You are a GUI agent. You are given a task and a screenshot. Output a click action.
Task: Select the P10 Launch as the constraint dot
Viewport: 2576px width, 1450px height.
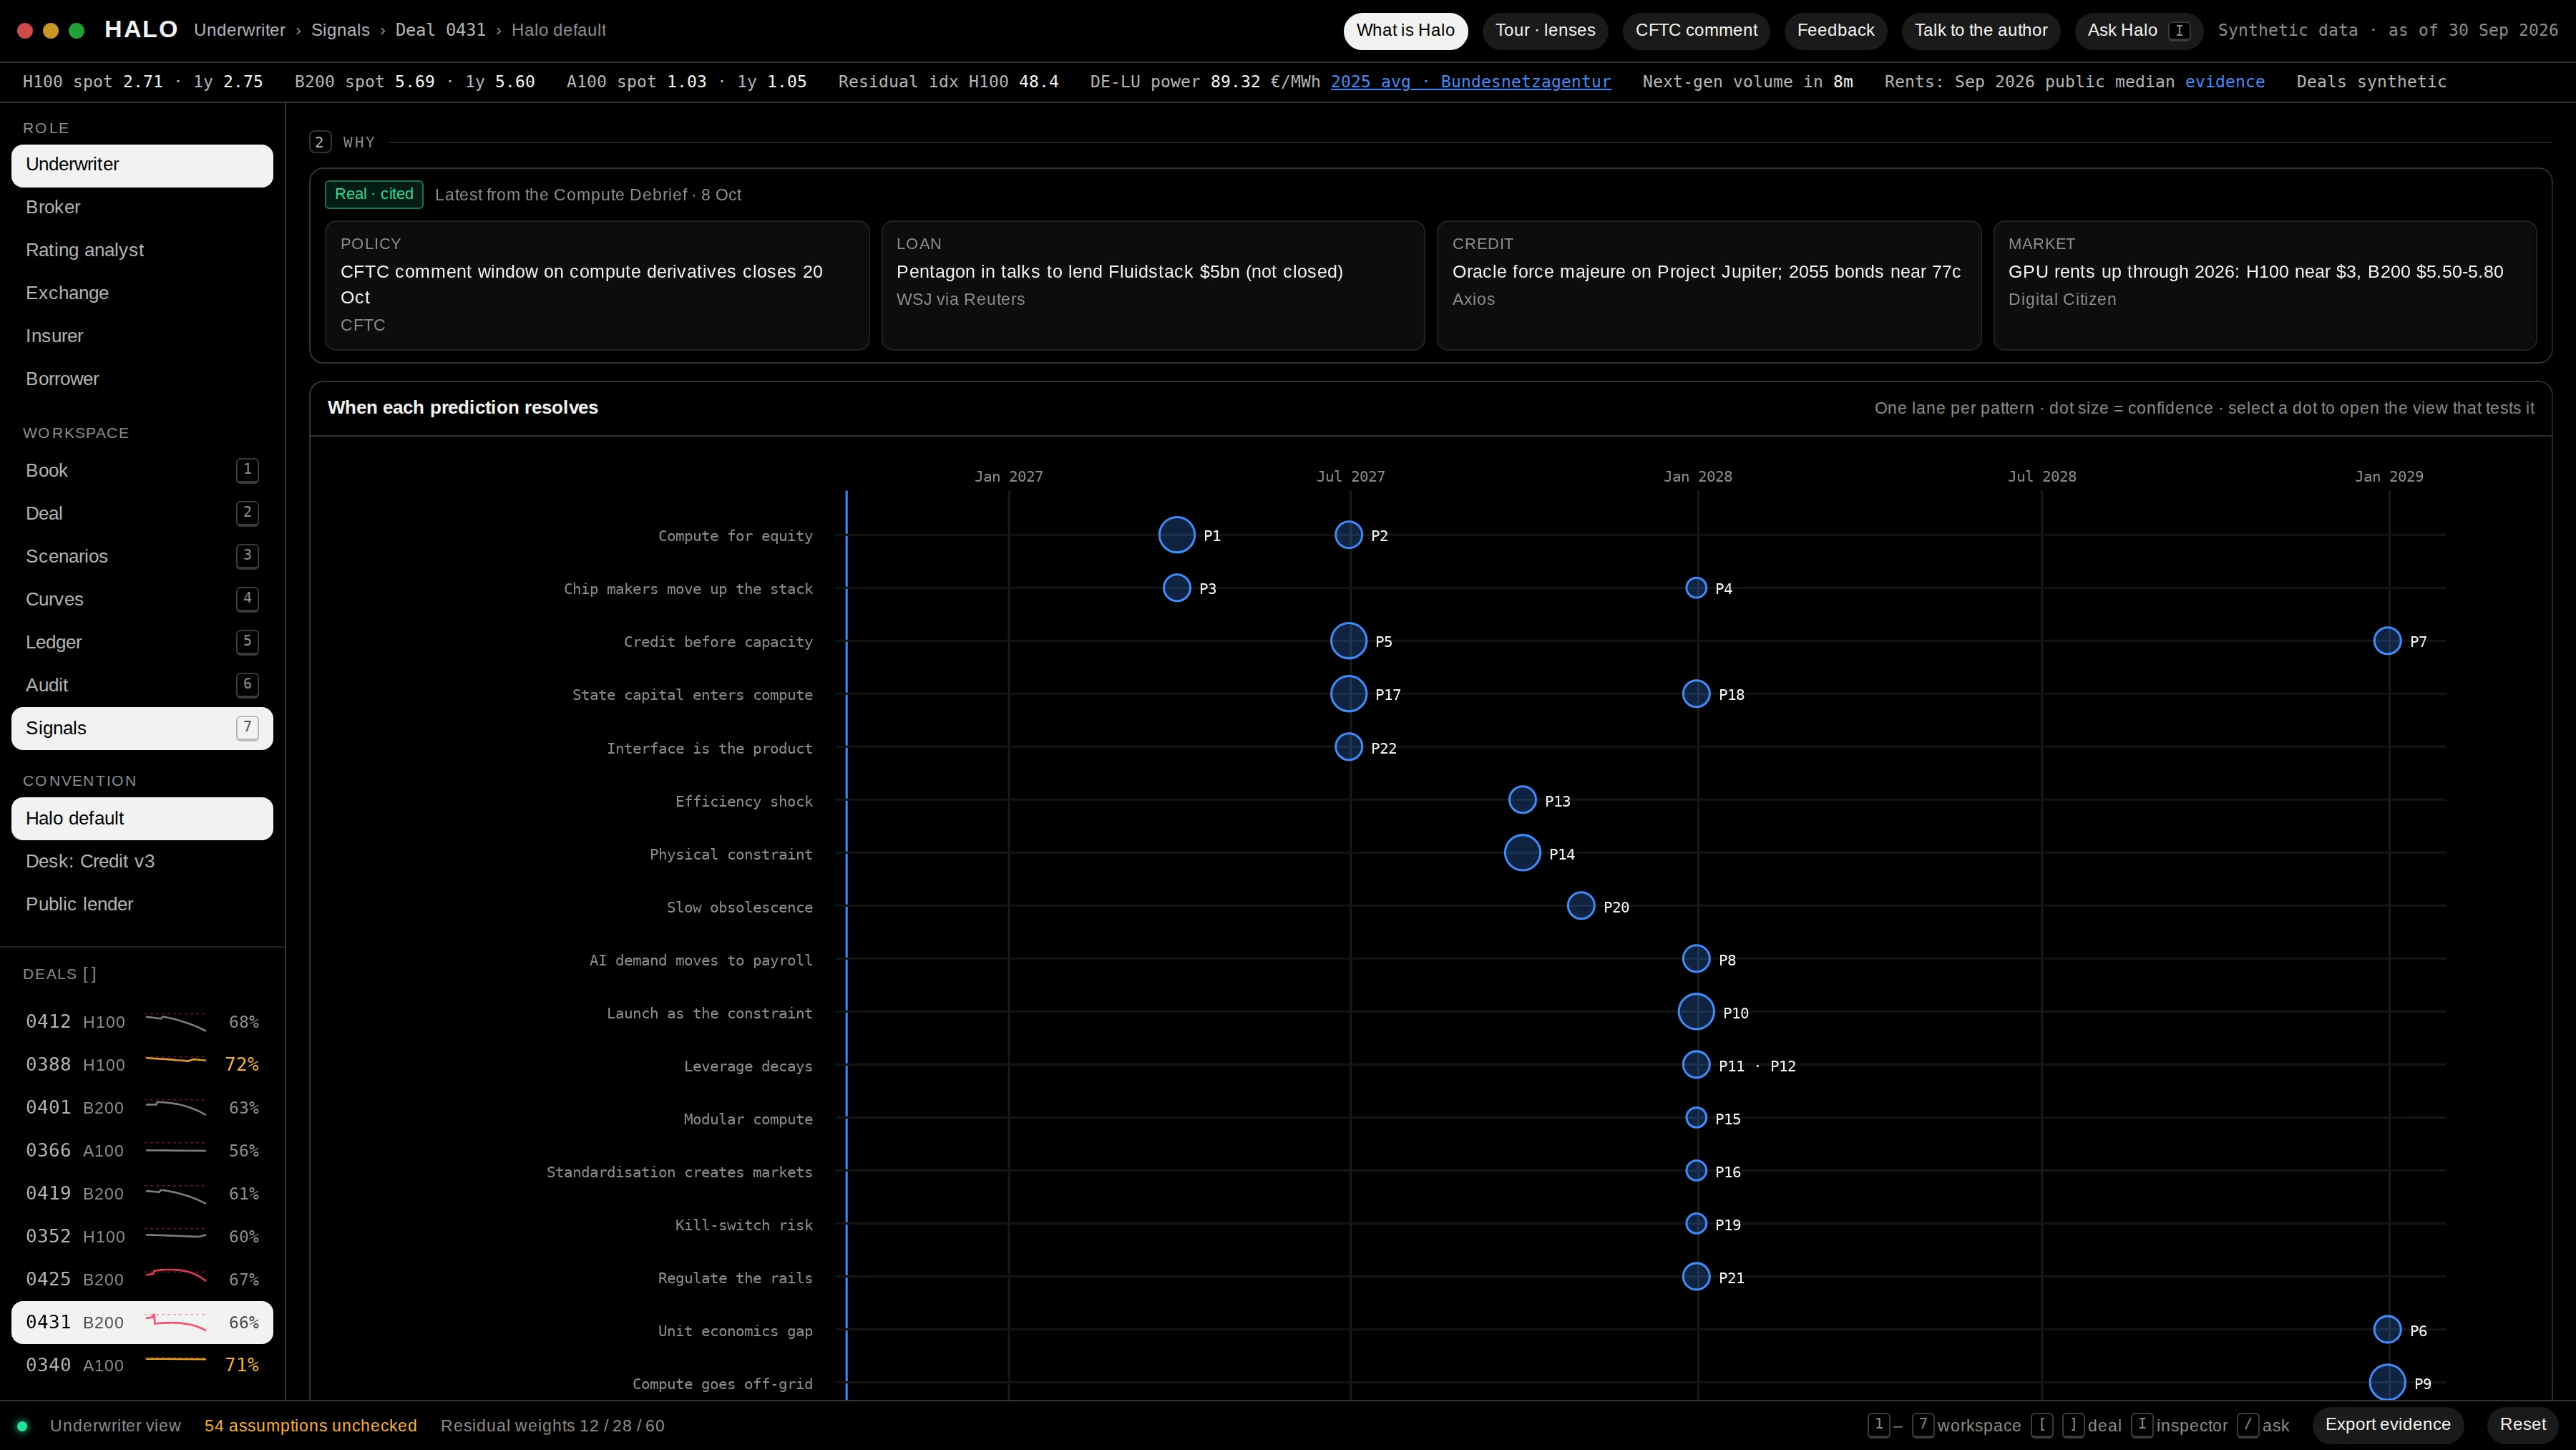[x=1696, y=1012]
